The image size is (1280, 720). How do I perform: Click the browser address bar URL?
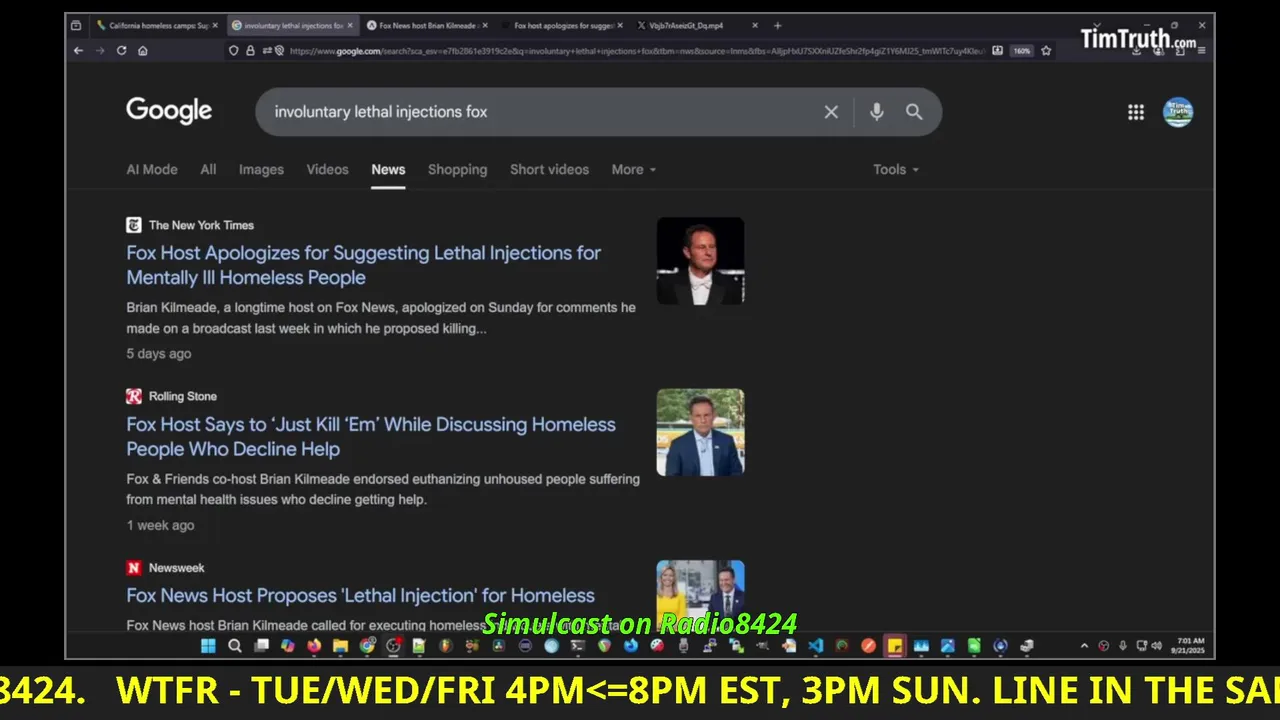pyautogui.click(x=636, y=50)
